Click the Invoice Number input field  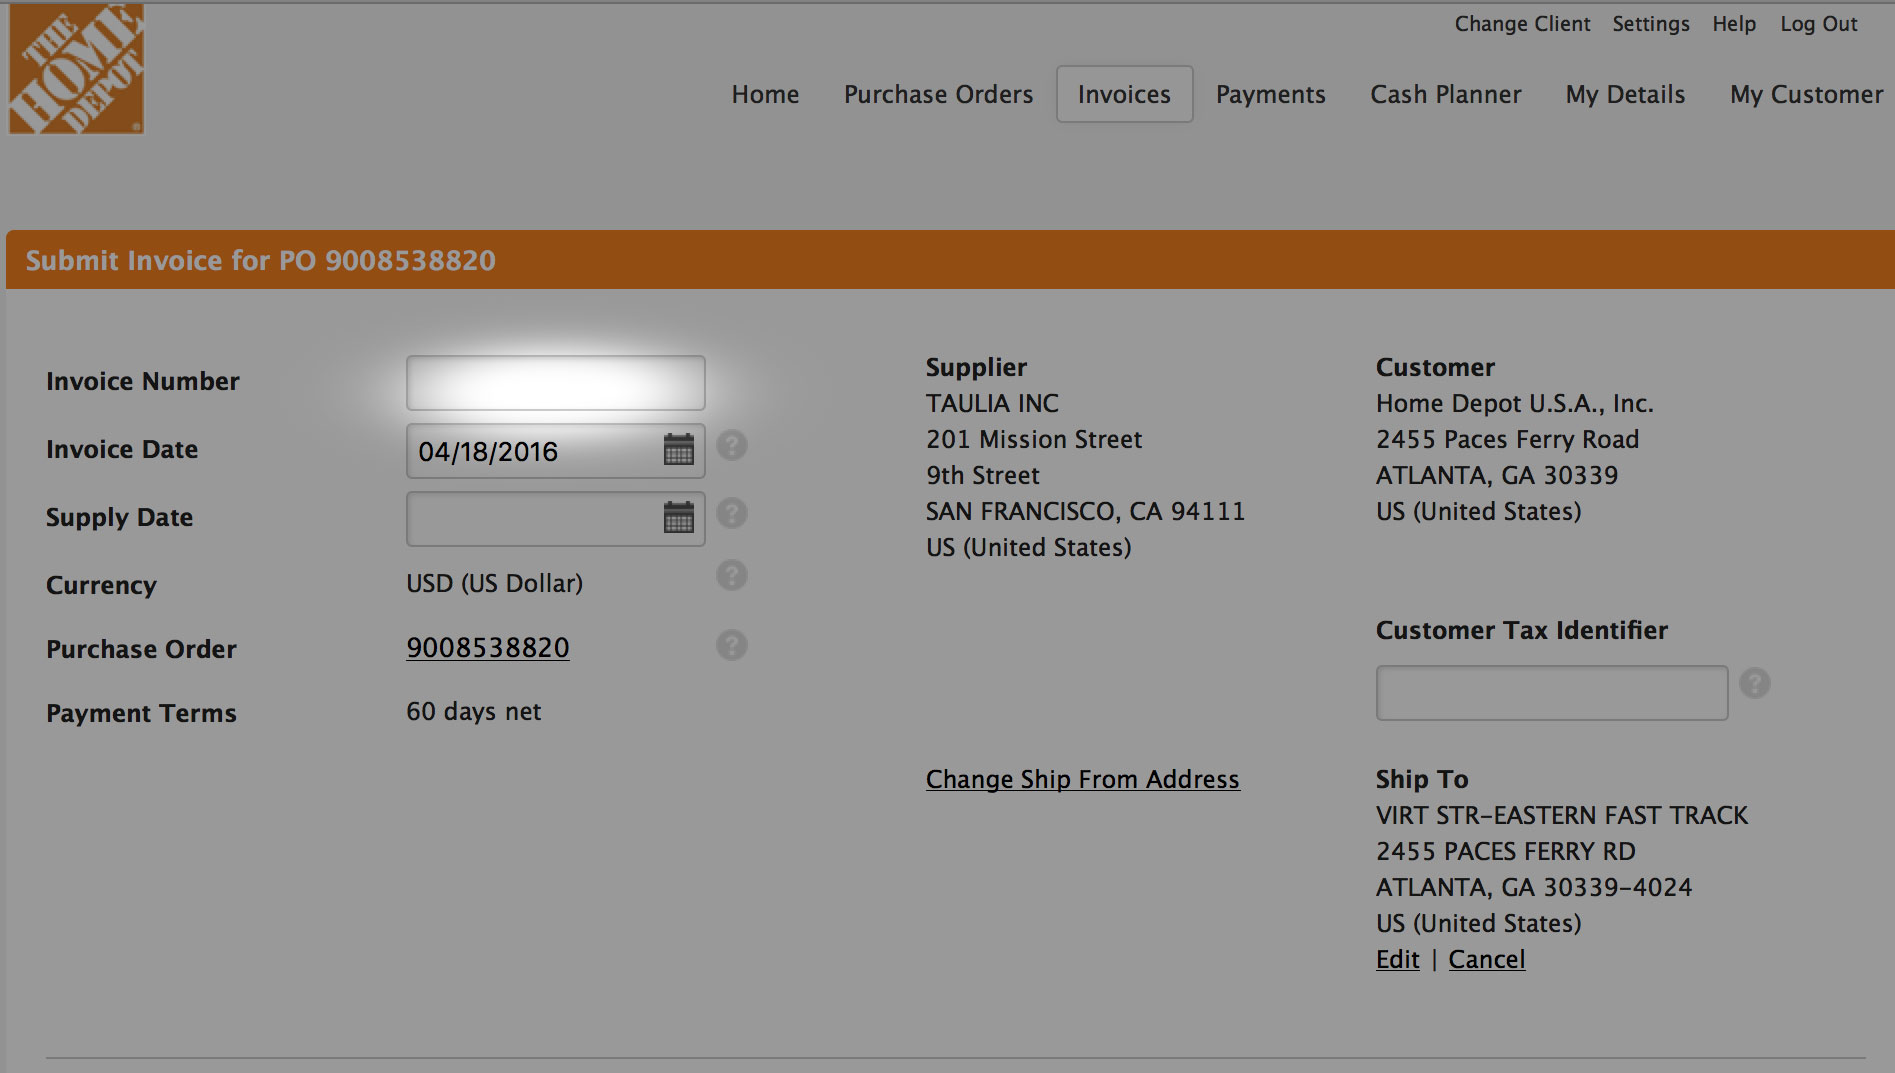pos(554,382)
